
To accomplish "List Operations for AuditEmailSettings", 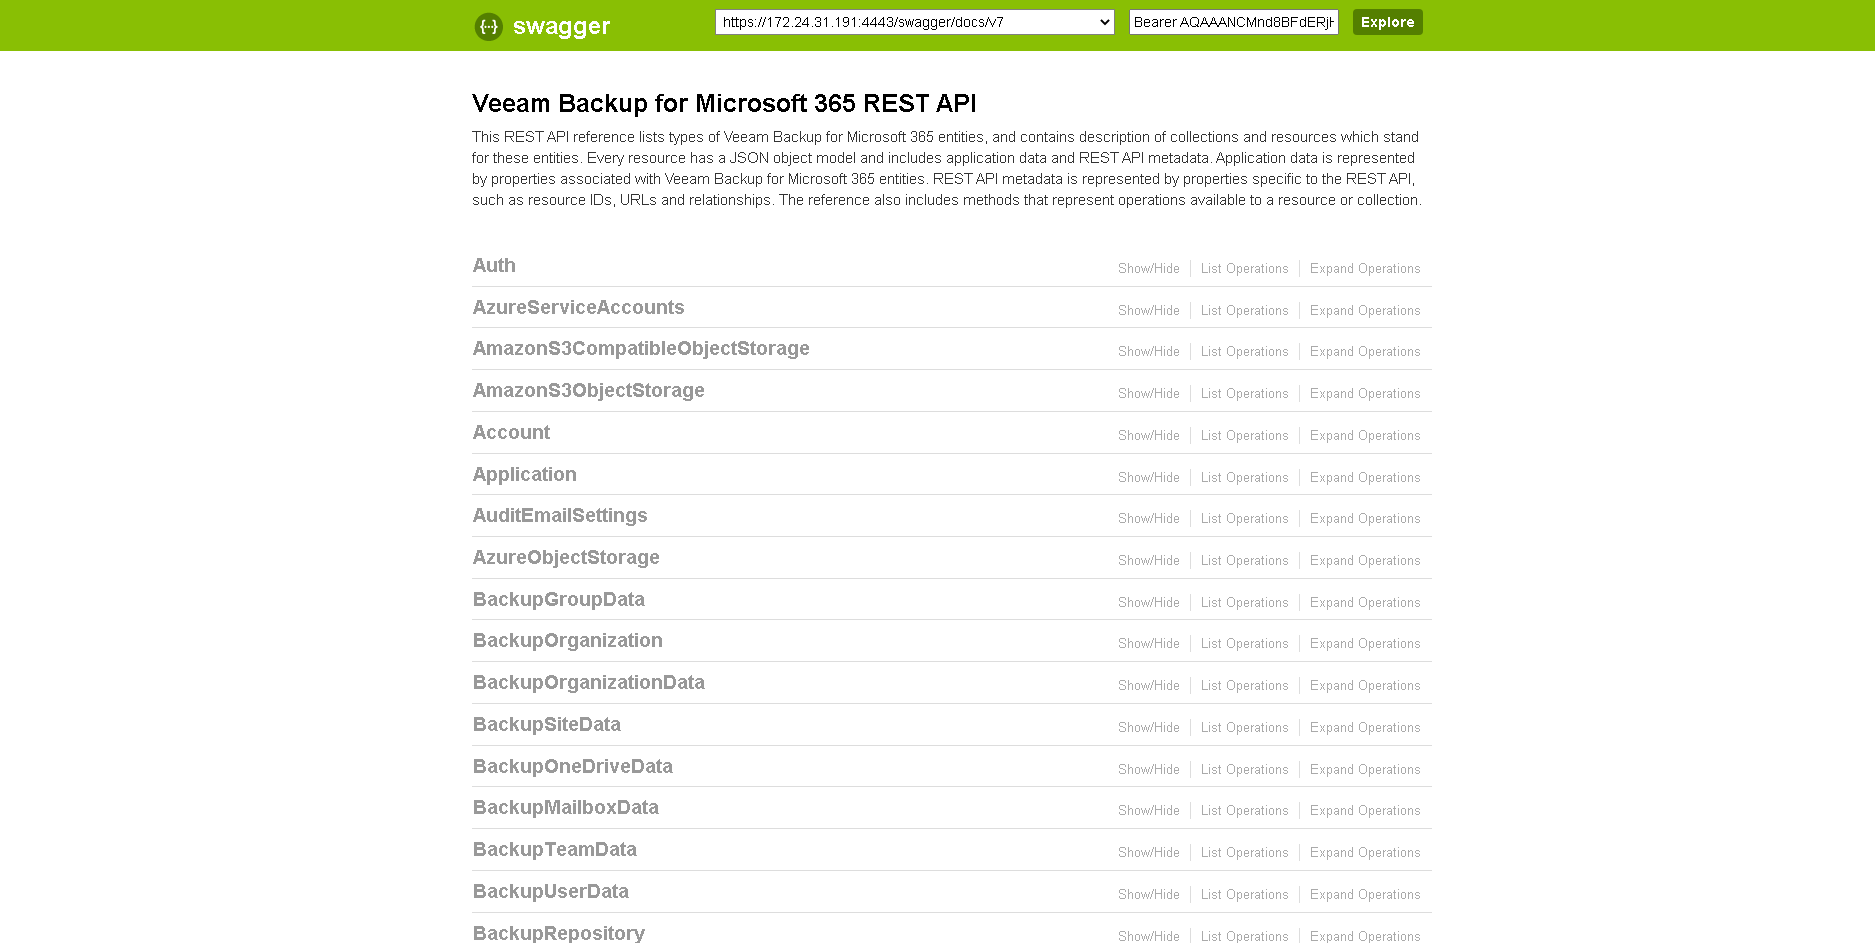I will click(1244, 519).
